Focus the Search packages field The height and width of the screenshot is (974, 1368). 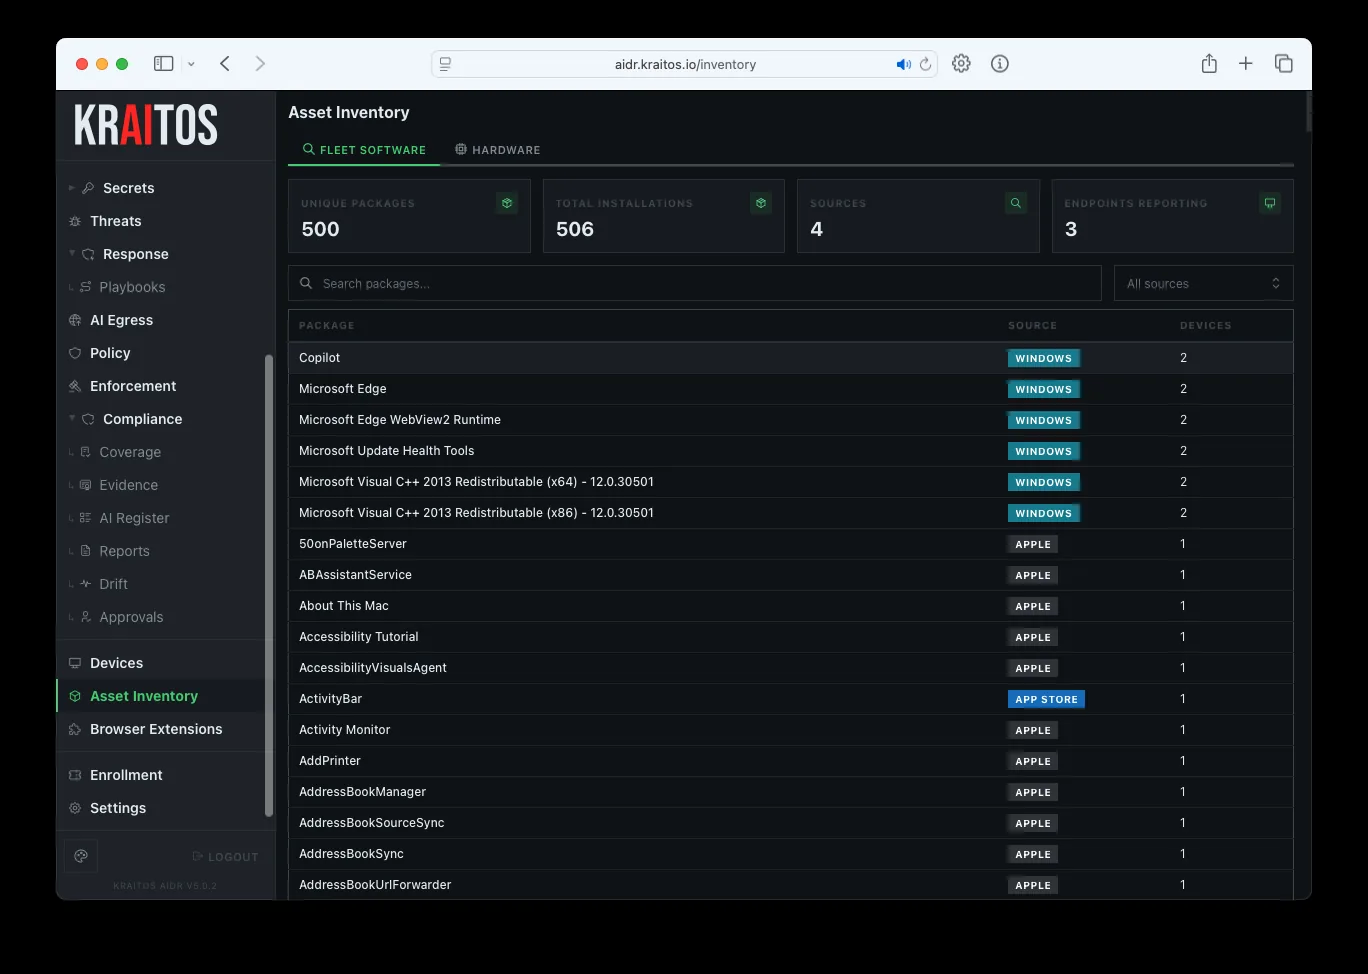[695, 283]
